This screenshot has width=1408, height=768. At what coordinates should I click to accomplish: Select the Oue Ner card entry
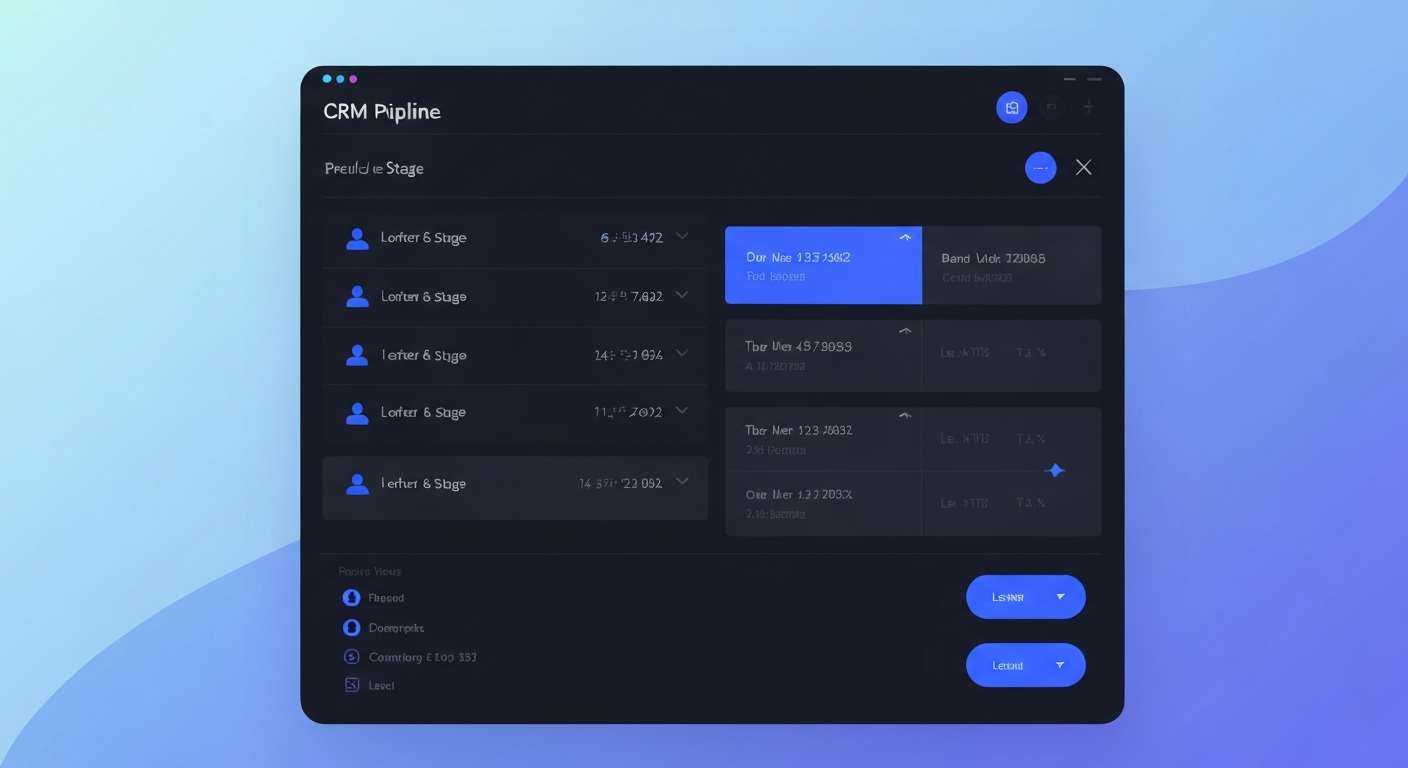(x=823, y=504)
